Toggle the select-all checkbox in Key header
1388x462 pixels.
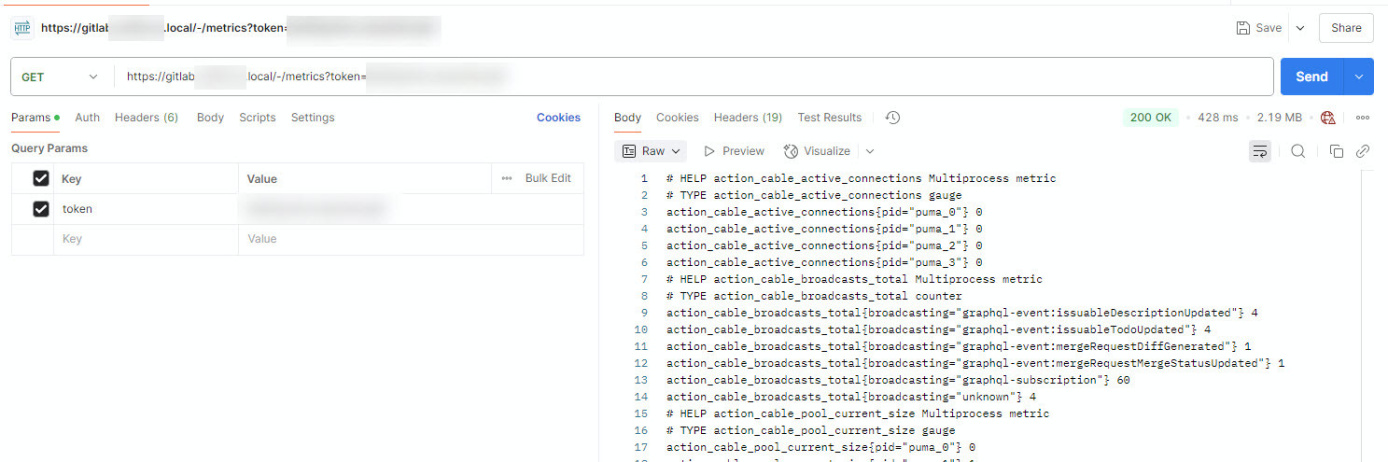click(41, 179)
